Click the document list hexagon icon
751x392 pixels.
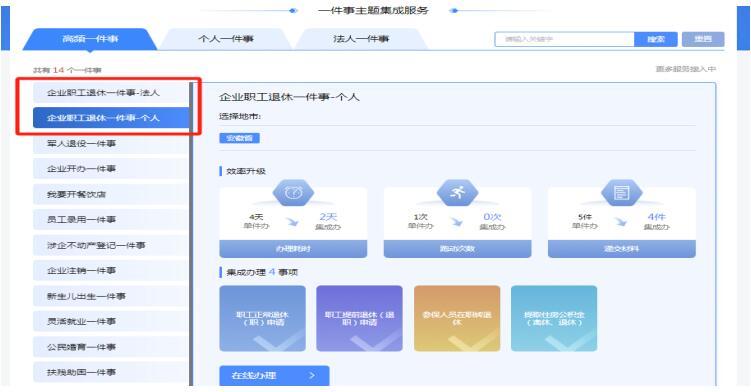tap(622, 193)
